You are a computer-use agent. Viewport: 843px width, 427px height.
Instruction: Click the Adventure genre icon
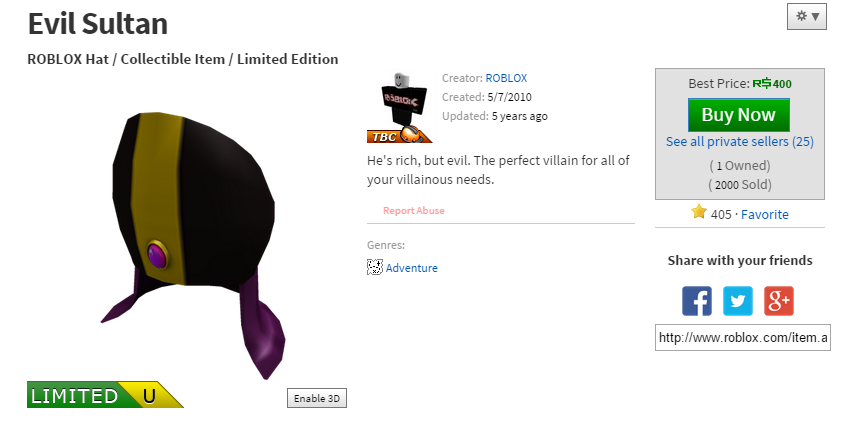point(375,267)
